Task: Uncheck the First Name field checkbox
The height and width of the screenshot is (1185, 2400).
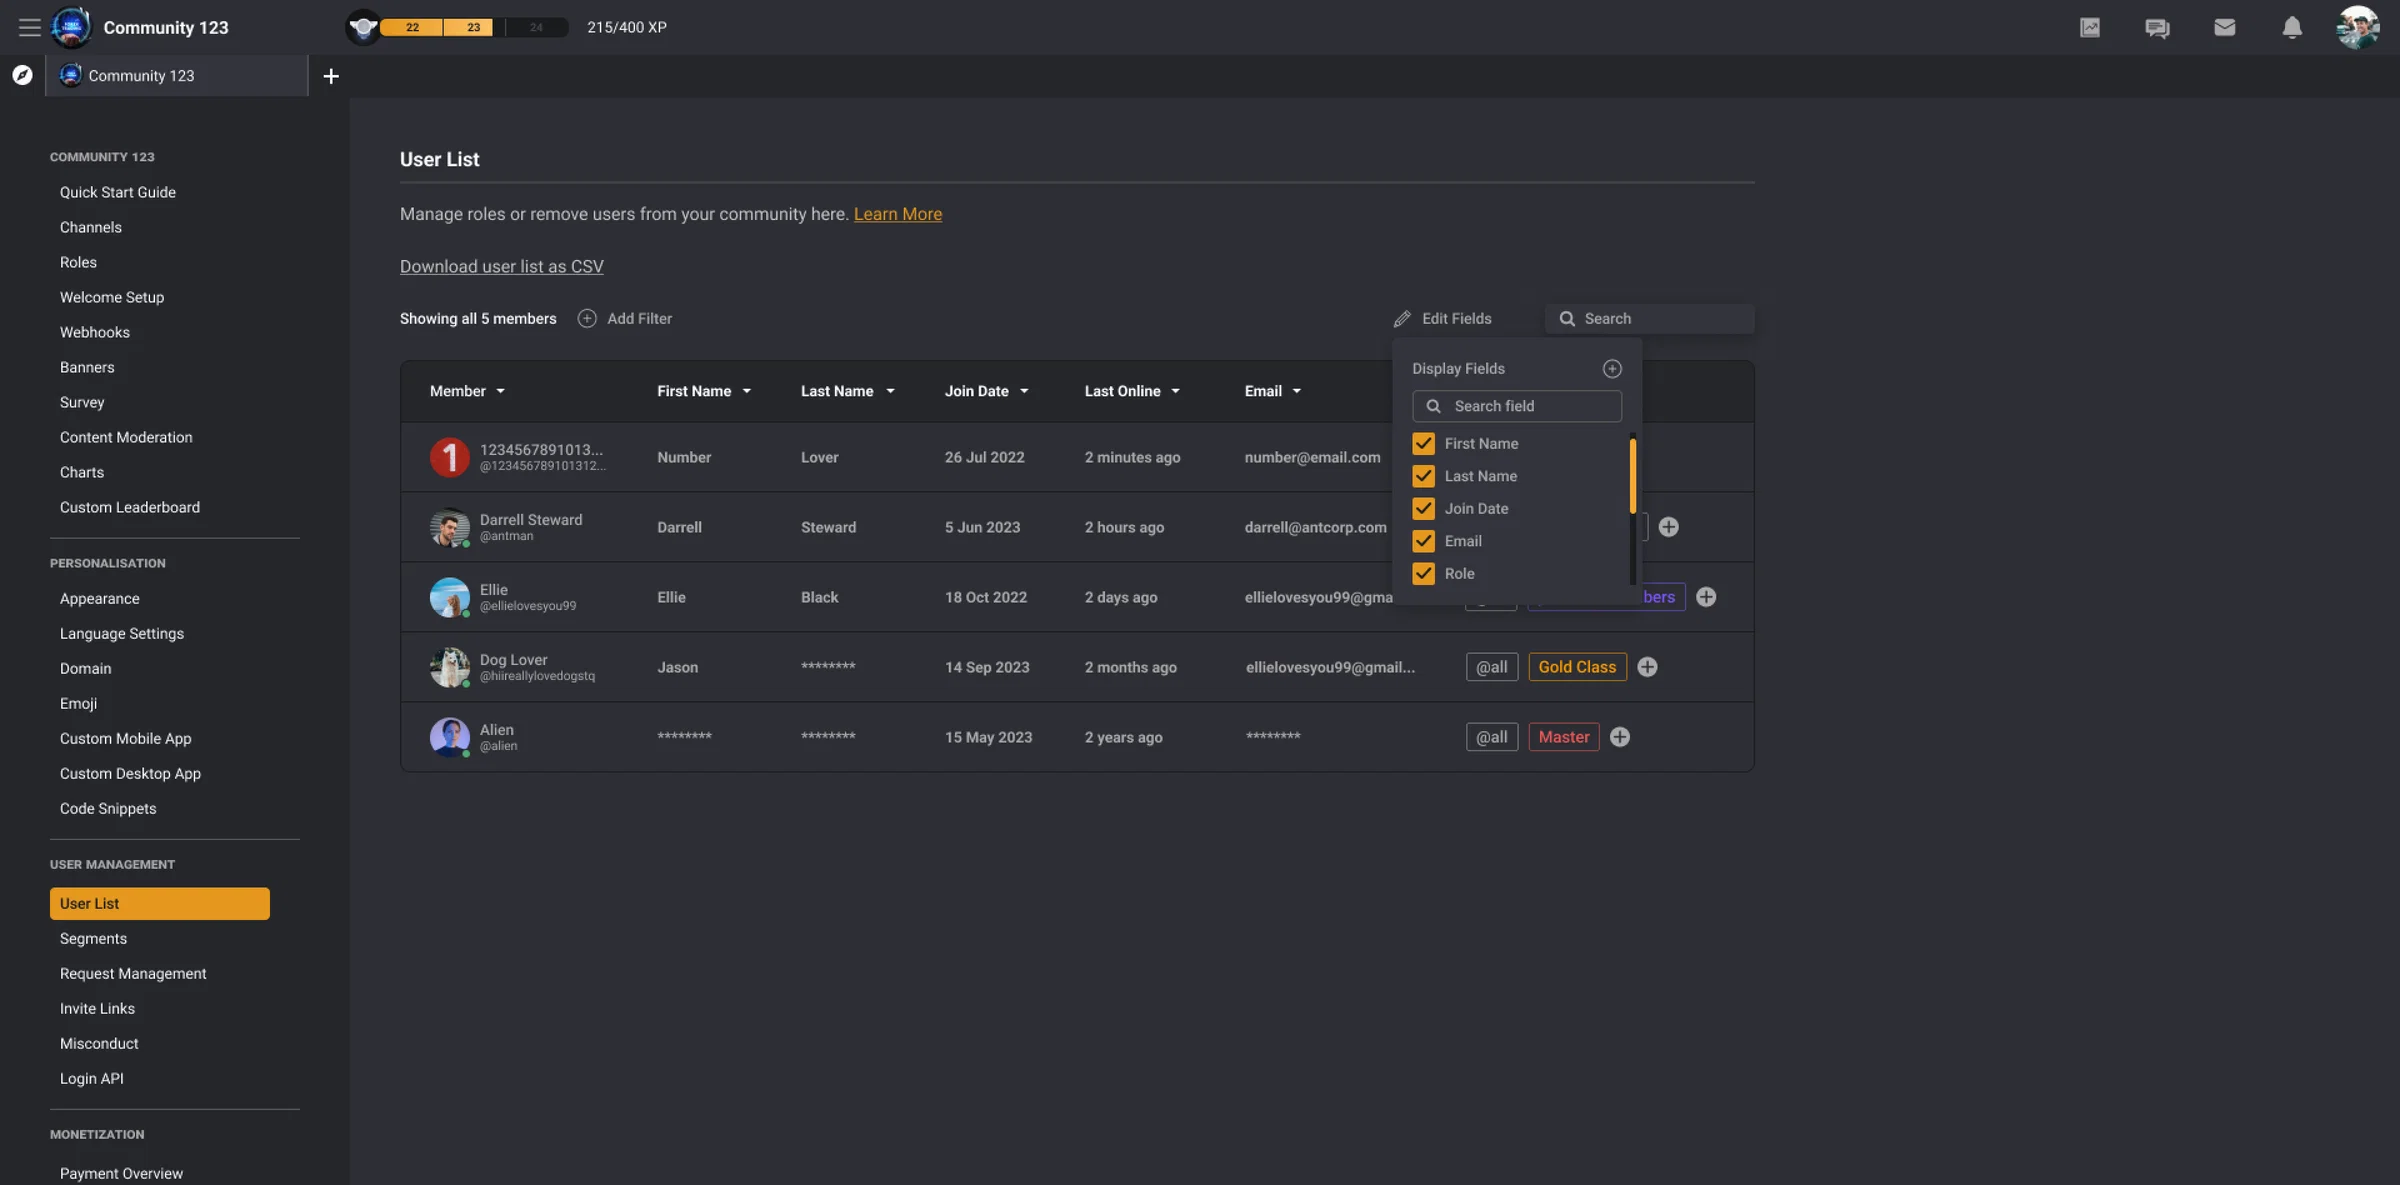Action: tap(1423, 443)
